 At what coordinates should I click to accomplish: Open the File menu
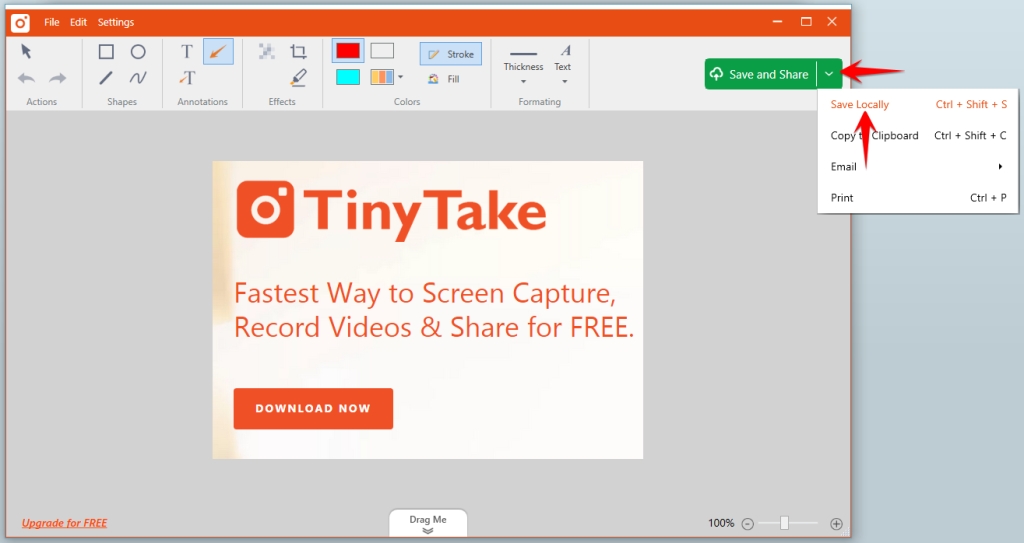(x=52, y=22)
